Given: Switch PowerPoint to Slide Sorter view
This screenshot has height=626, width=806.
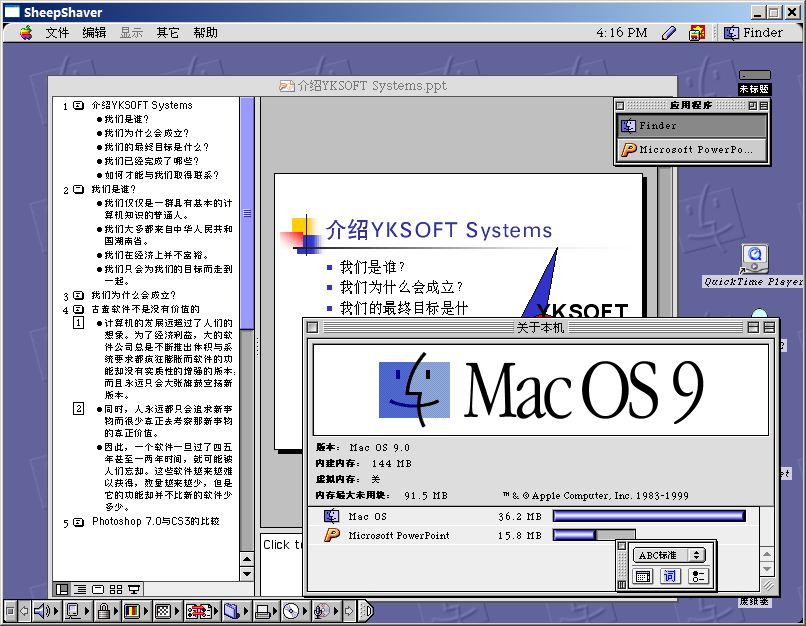Looking at the screenshot, I should [x=116, y=589].
